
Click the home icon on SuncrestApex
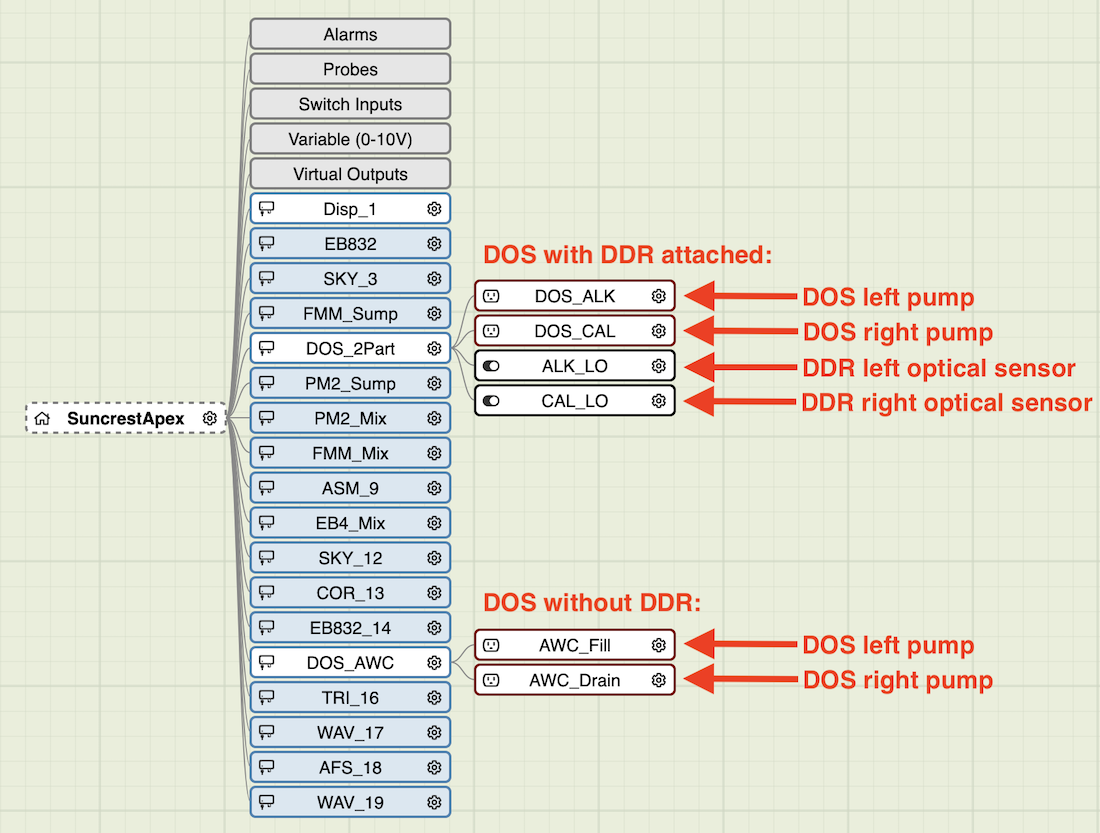42,419
